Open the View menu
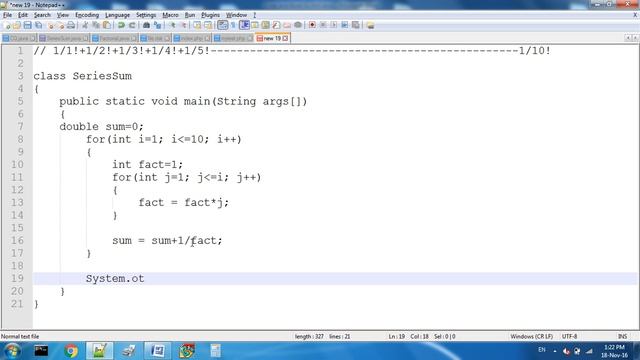 [x=62, y=15]
